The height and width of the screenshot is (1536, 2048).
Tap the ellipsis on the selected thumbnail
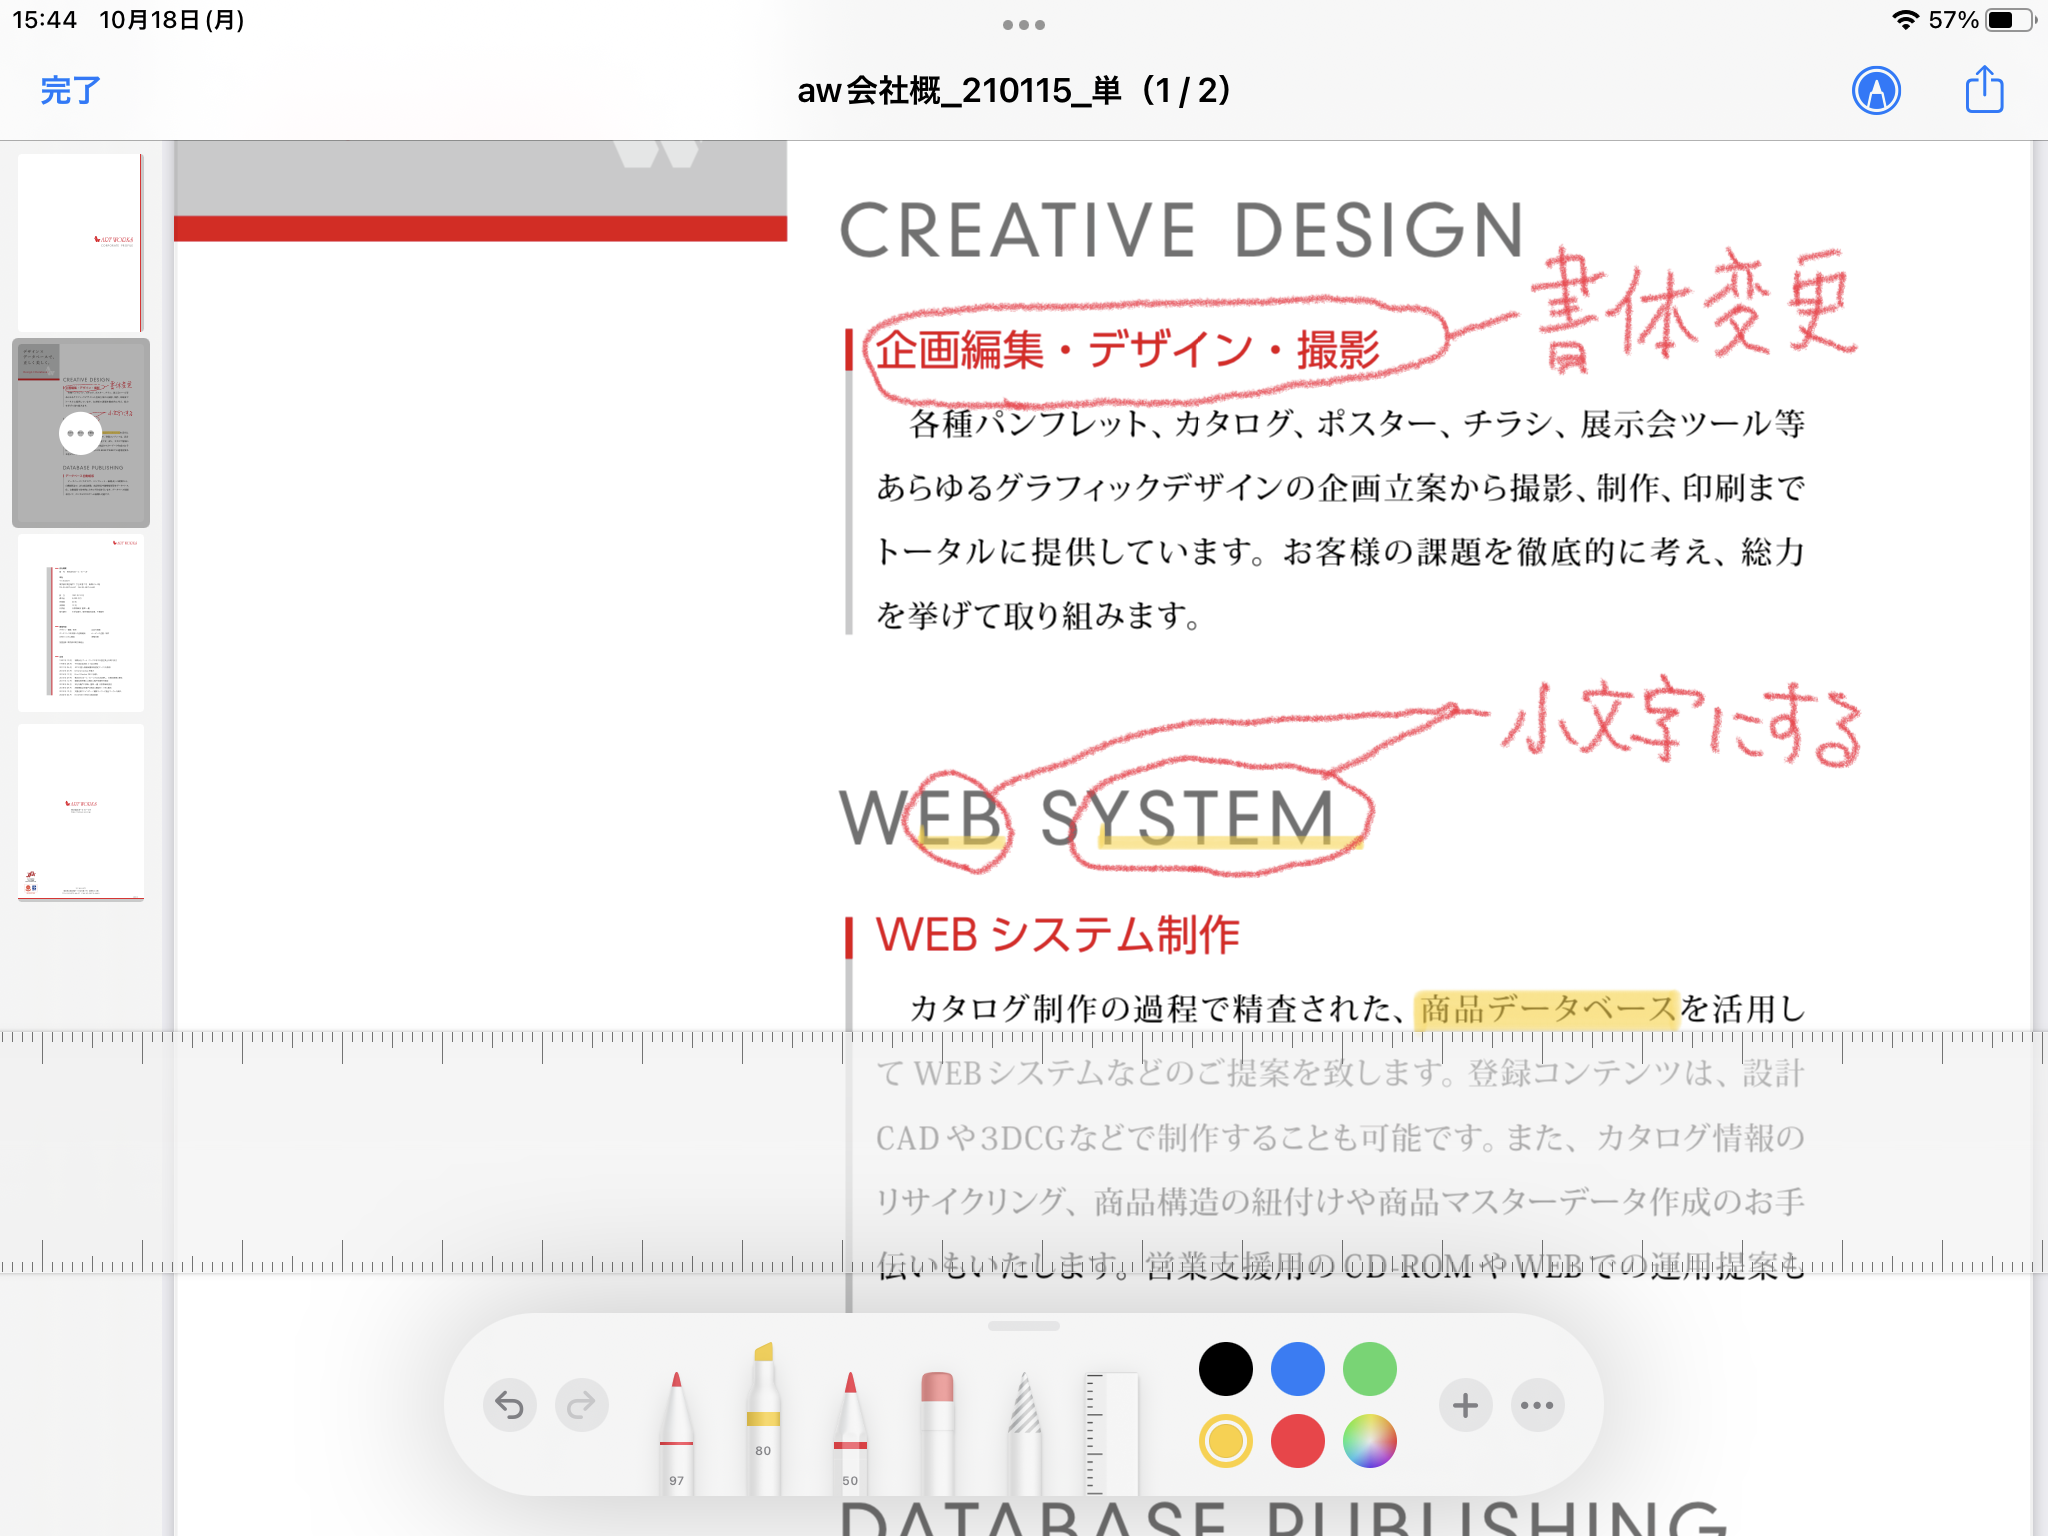tap(80, 433)
